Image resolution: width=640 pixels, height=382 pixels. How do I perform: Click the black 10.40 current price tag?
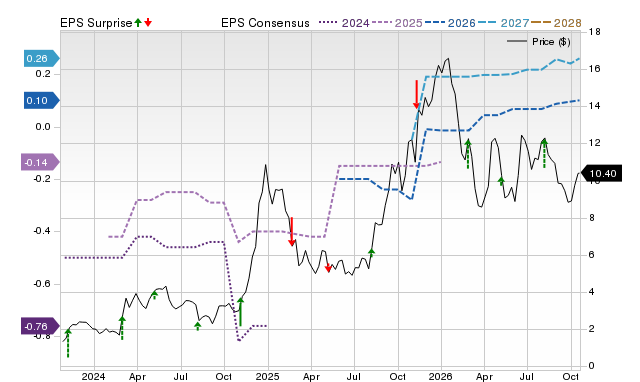coord(601,173)
